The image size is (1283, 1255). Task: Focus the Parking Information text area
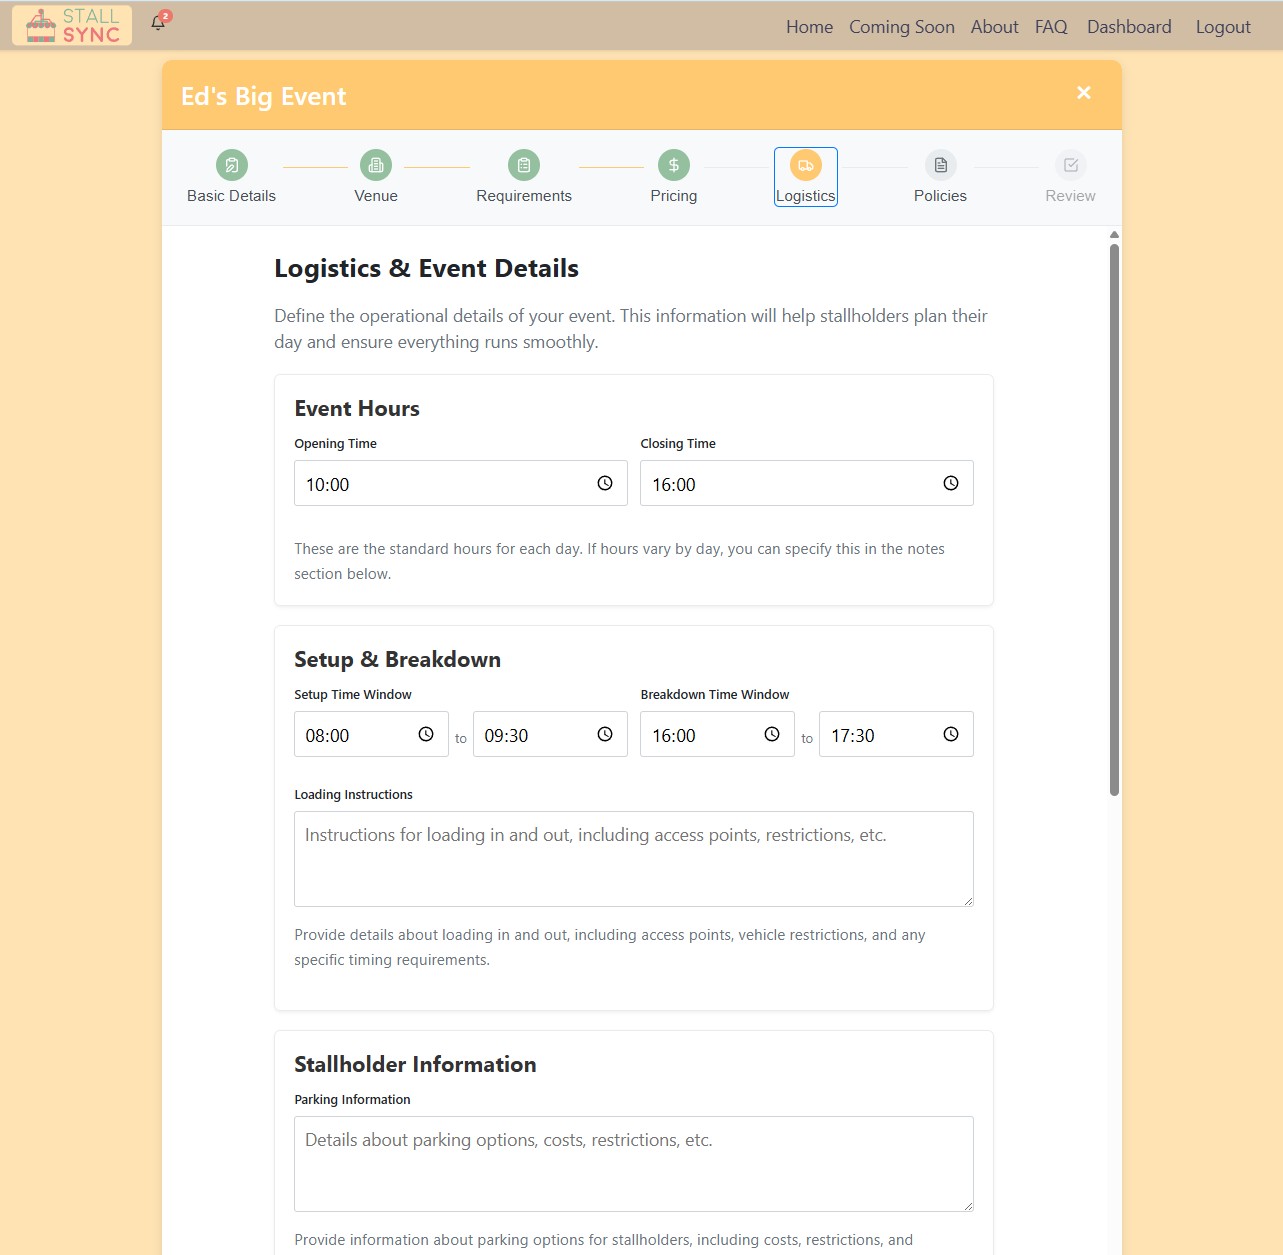[634, 1164]
